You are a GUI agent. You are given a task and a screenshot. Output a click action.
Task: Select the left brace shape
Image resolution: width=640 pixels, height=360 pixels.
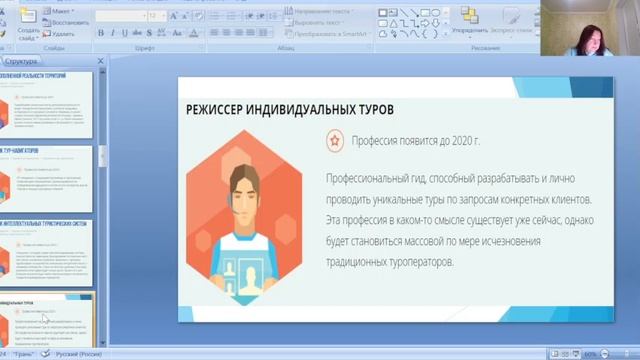(425, 34)
